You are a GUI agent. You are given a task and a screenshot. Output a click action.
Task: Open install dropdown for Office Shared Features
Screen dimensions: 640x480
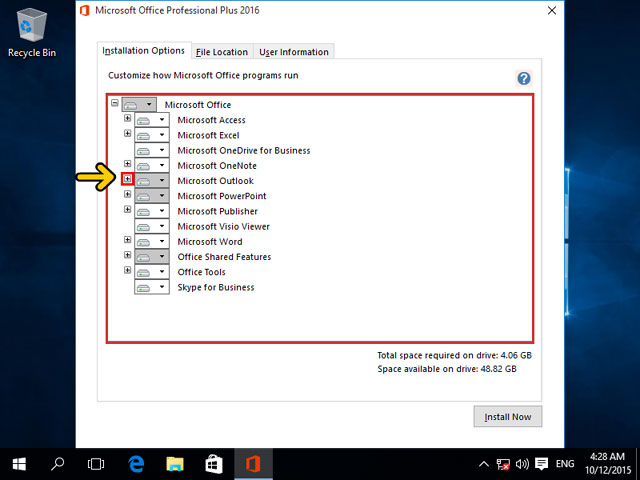(x=152, y=257)
